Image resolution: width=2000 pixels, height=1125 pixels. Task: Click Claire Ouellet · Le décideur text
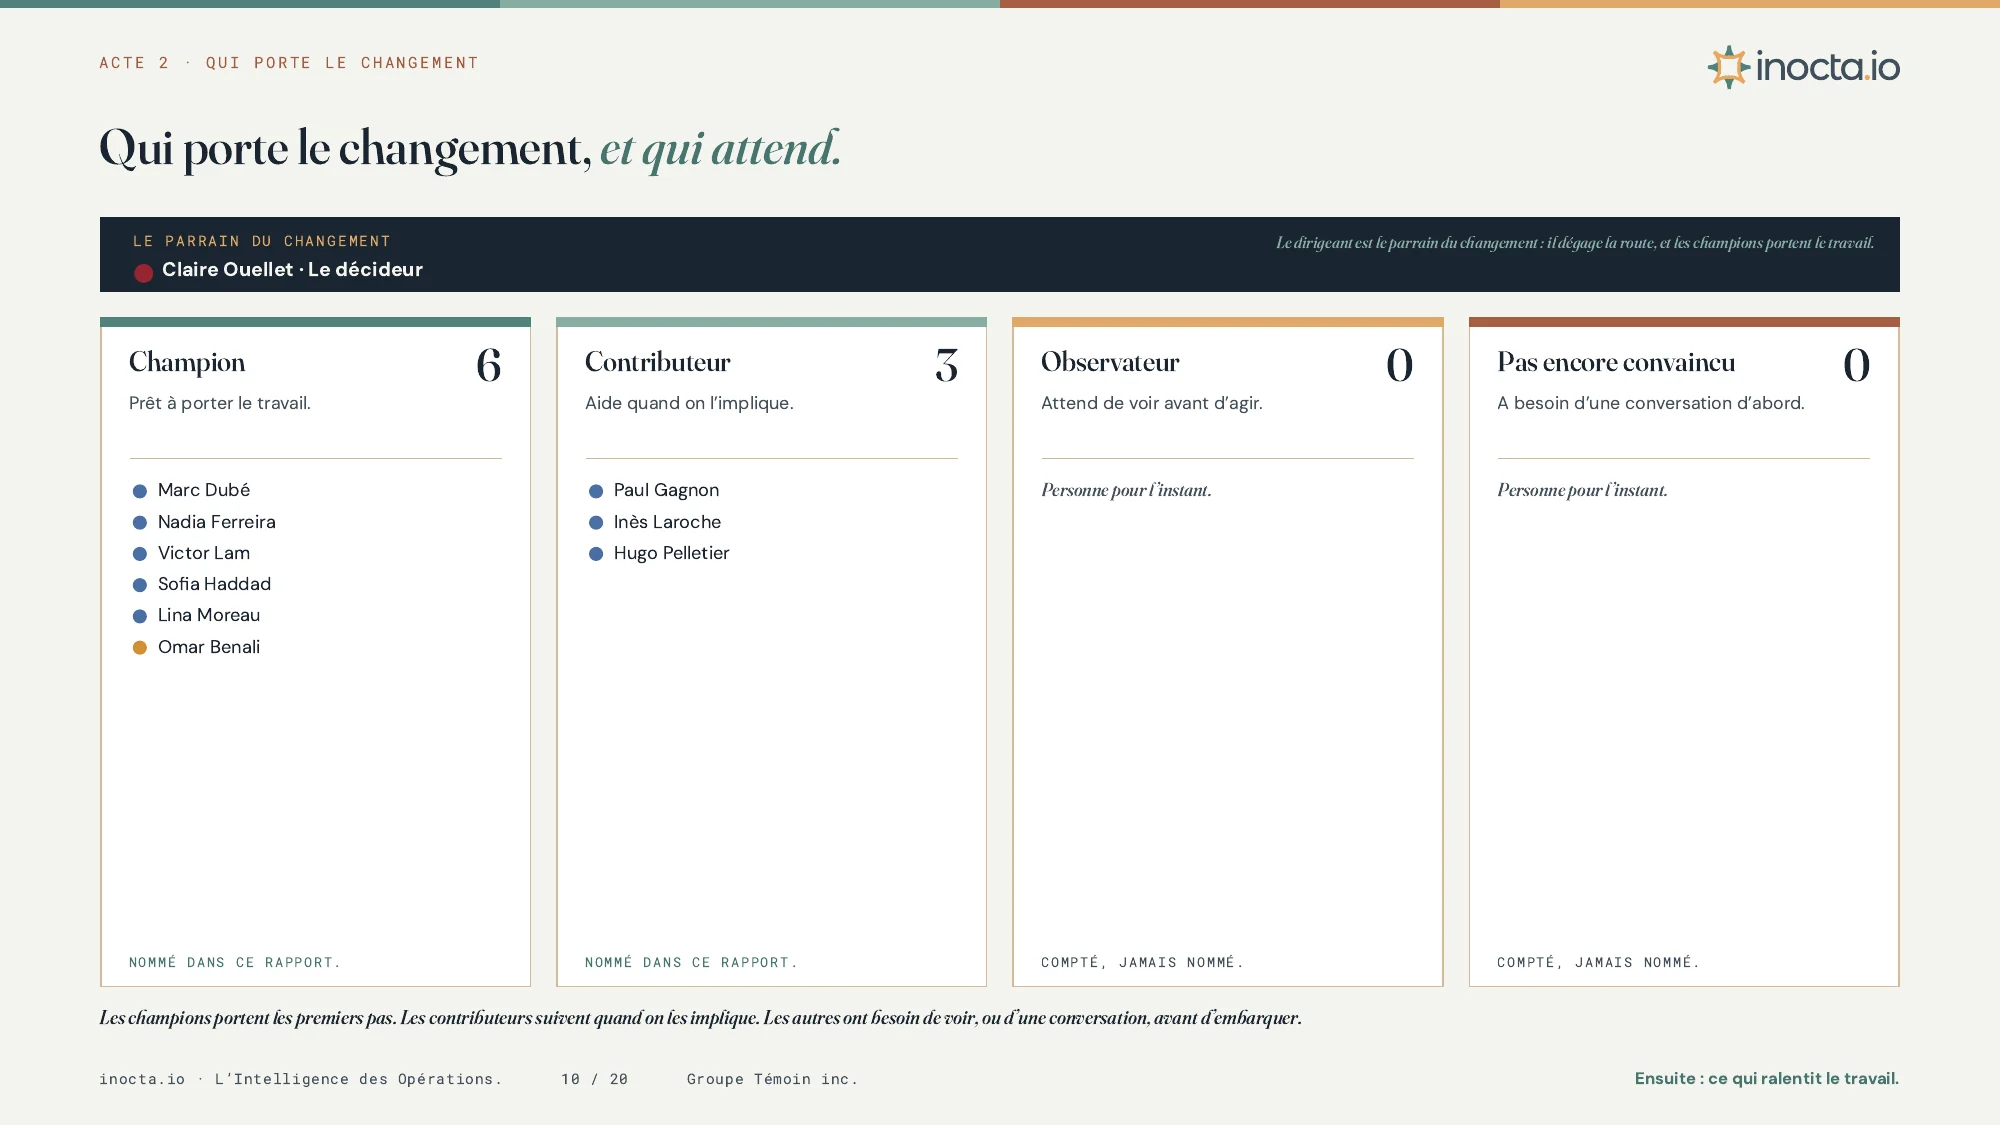click(292, 270)
